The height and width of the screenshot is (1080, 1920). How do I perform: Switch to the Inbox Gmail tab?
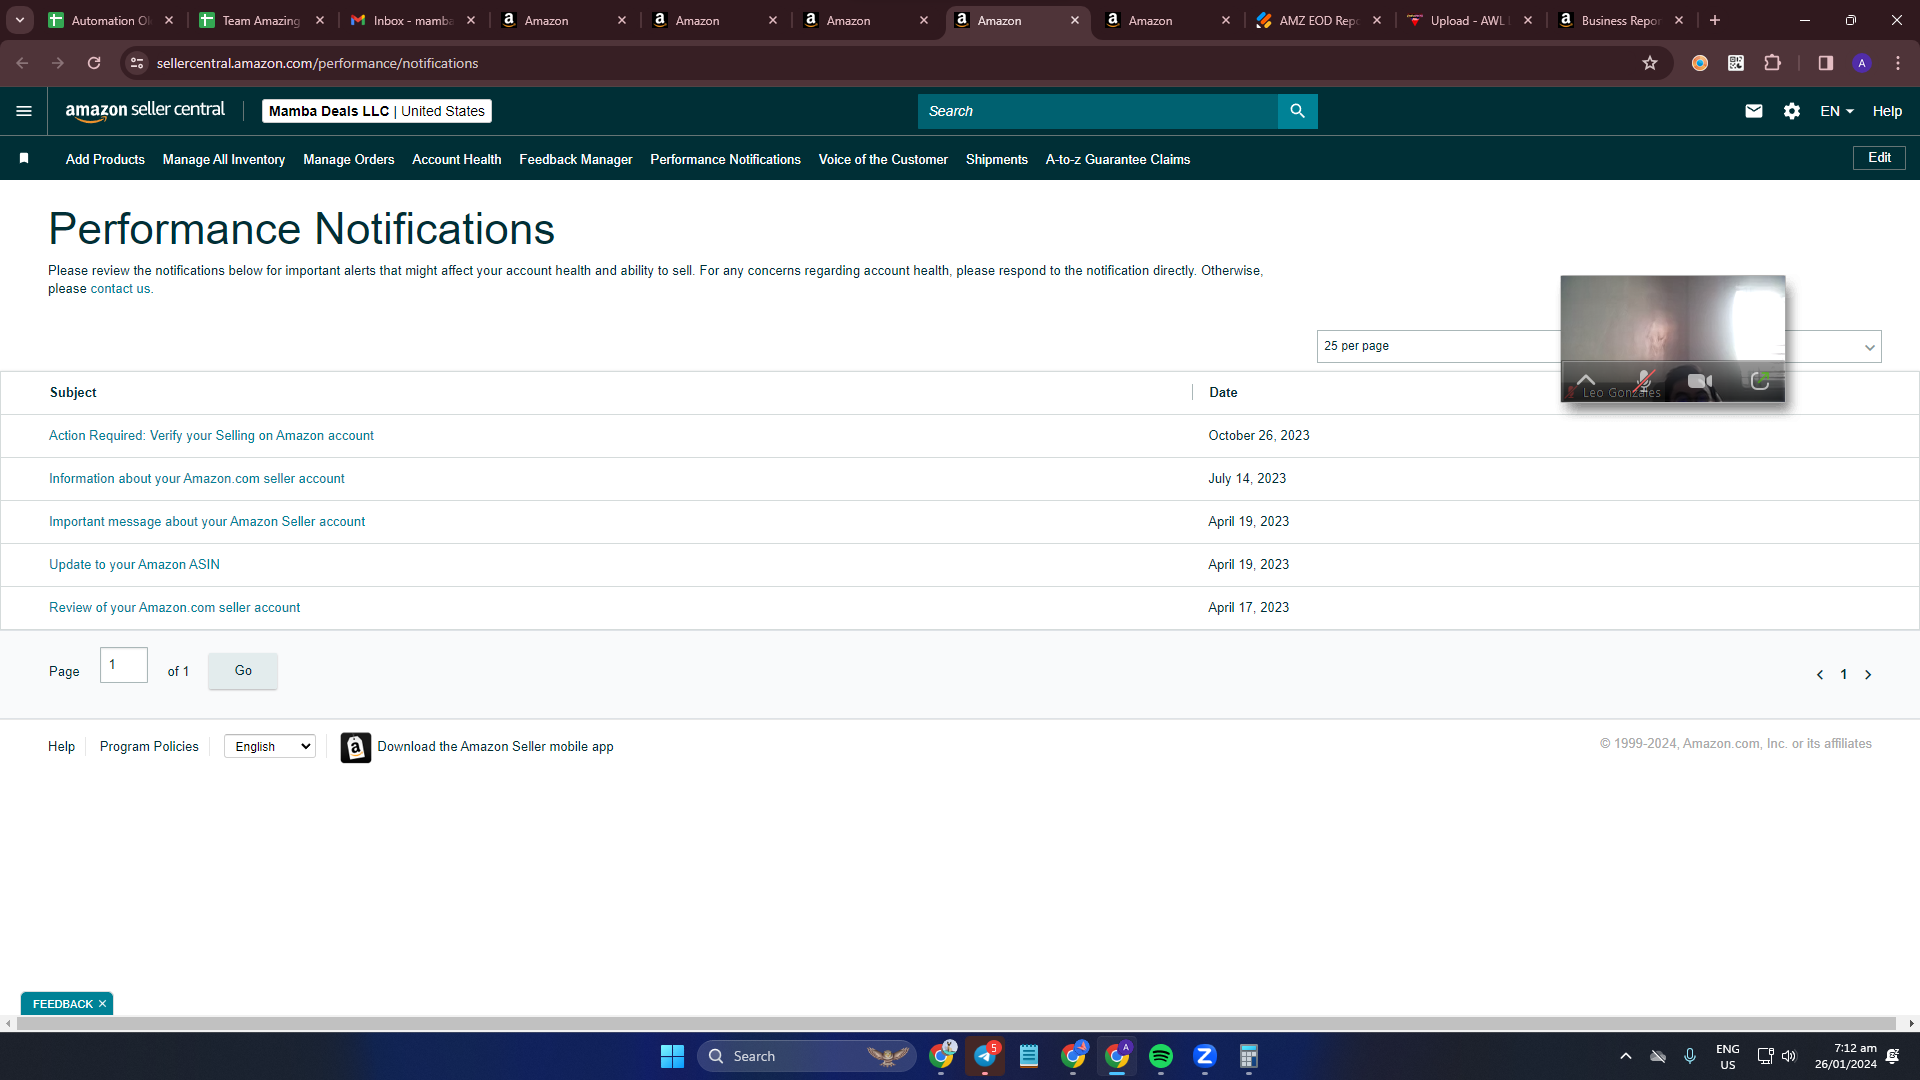pyautogui.click(x=413, y=20)
